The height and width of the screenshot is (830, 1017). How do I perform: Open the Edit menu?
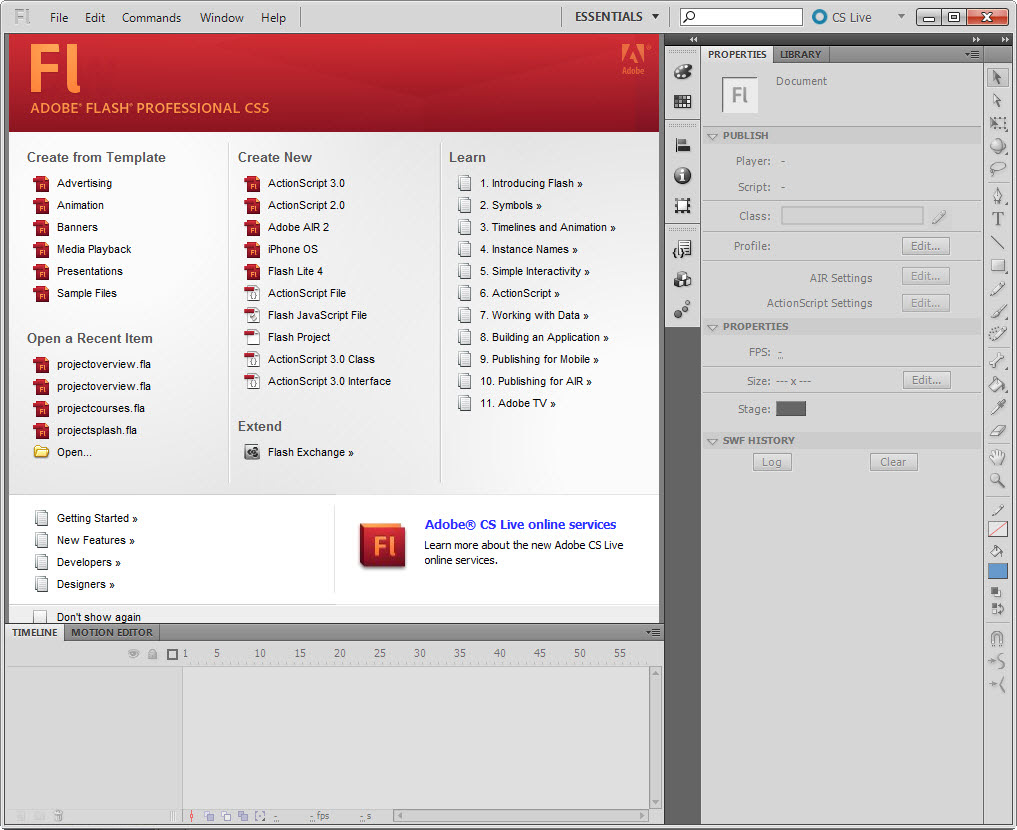pyautogui.click(x=95, y=18)
